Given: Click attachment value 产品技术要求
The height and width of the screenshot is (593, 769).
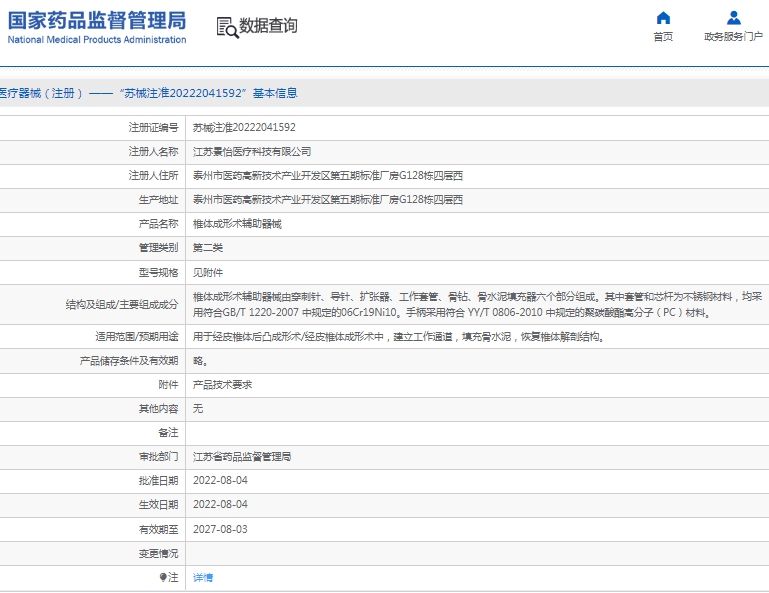Looking at the screenshot, I should pos(222,385).
